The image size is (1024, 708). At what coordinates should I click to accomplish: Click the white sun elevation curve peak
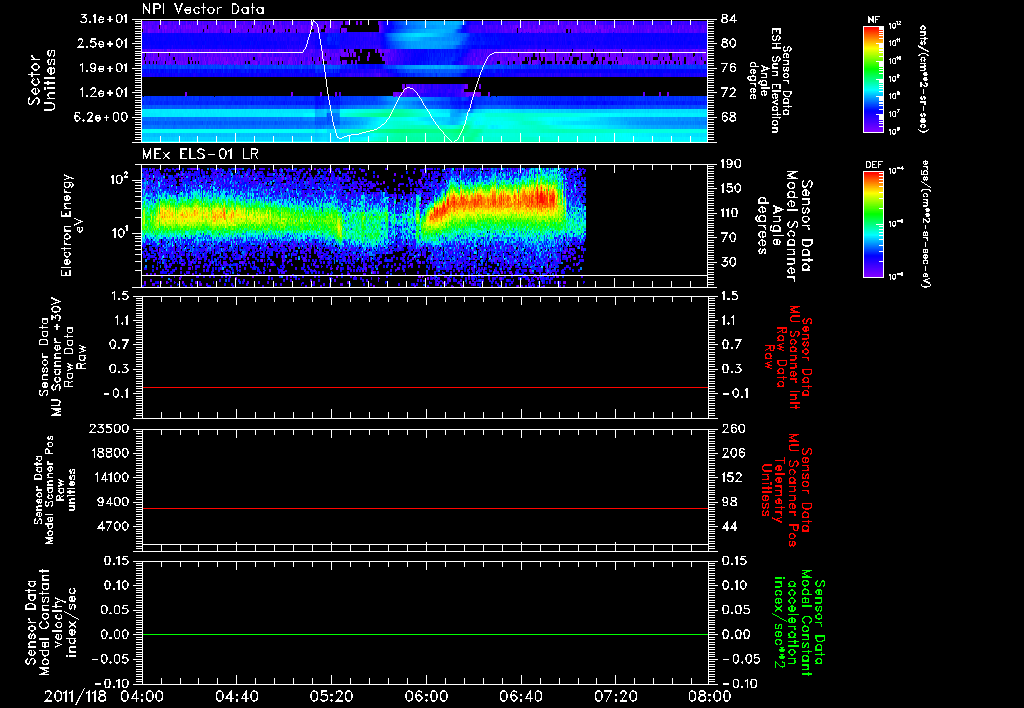tap(314, 22)
